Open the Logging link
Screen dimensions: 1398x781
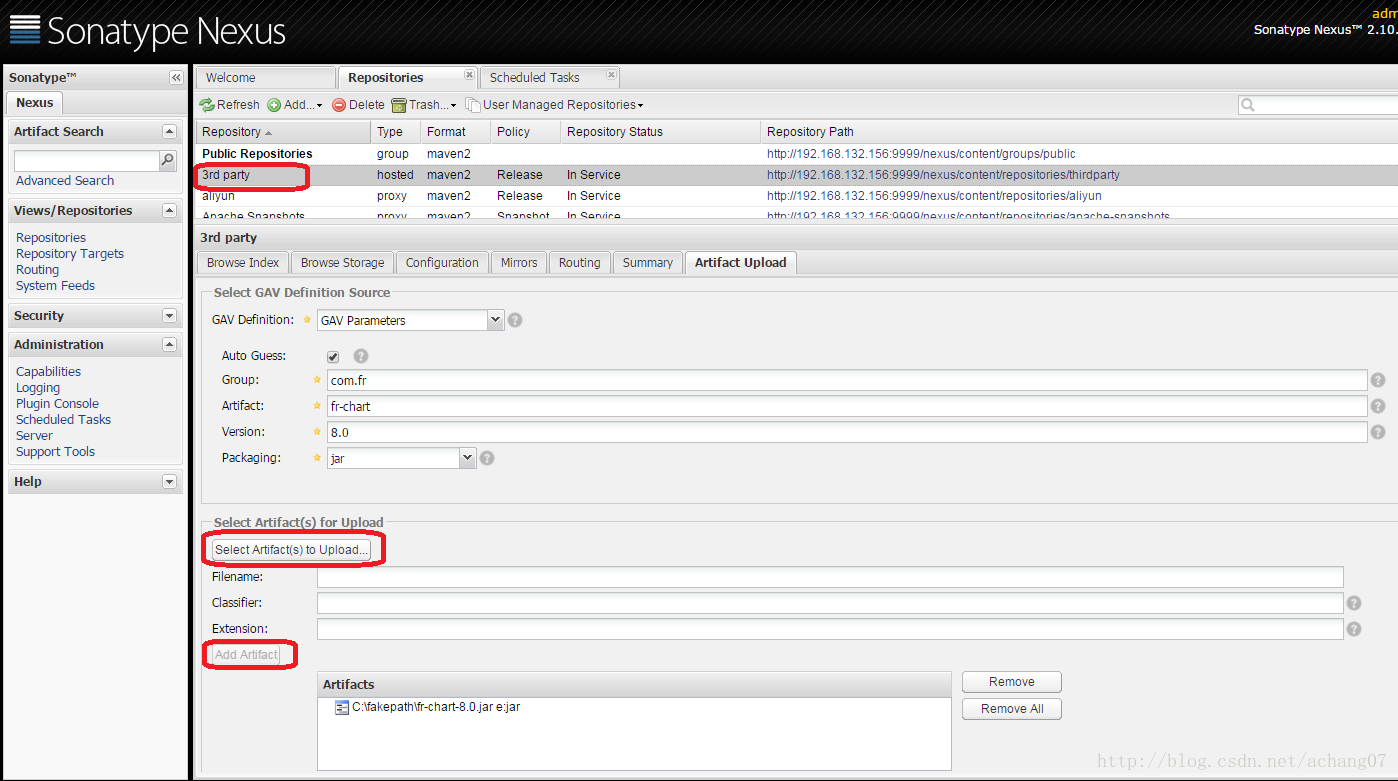[38, 388]
